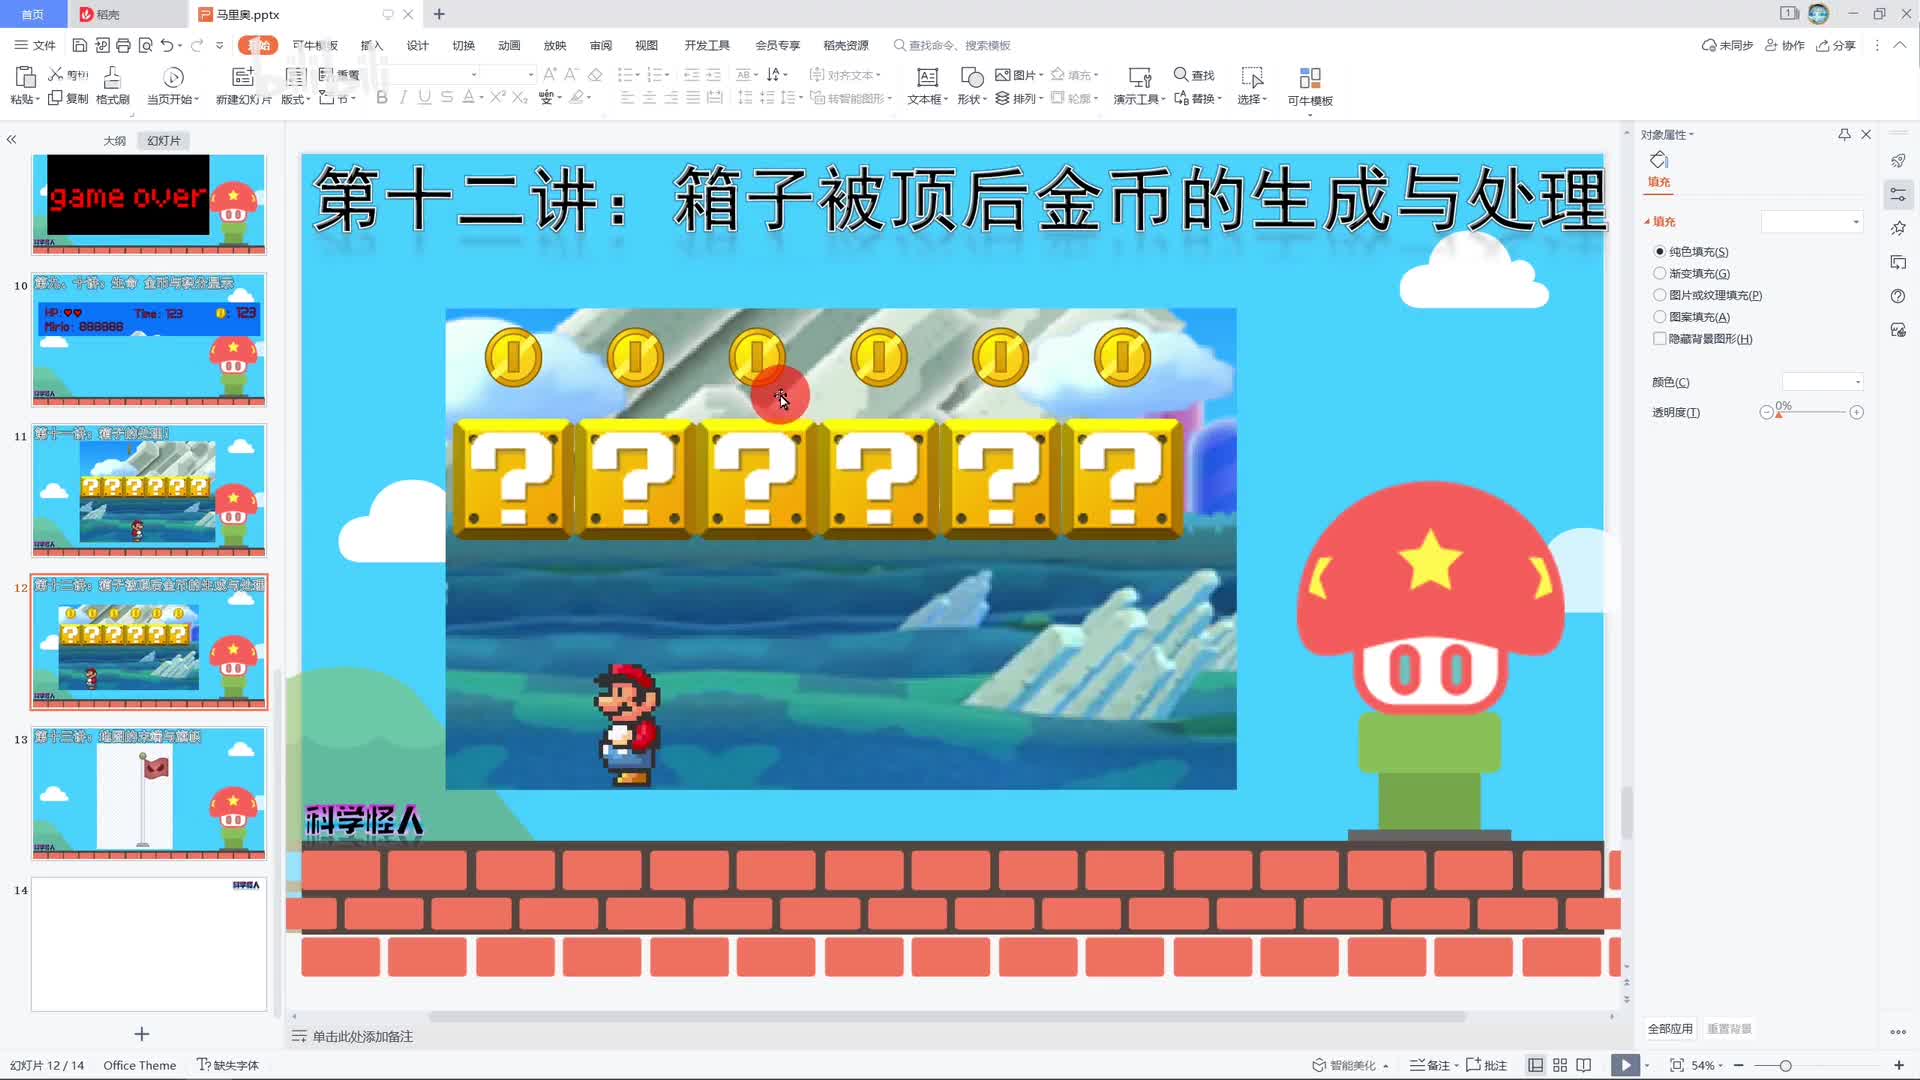Select Solid Fill (纯色填充) radio button
Image resolution: width=1920 pixels, height=1080 pixels.
[1660, 252]
